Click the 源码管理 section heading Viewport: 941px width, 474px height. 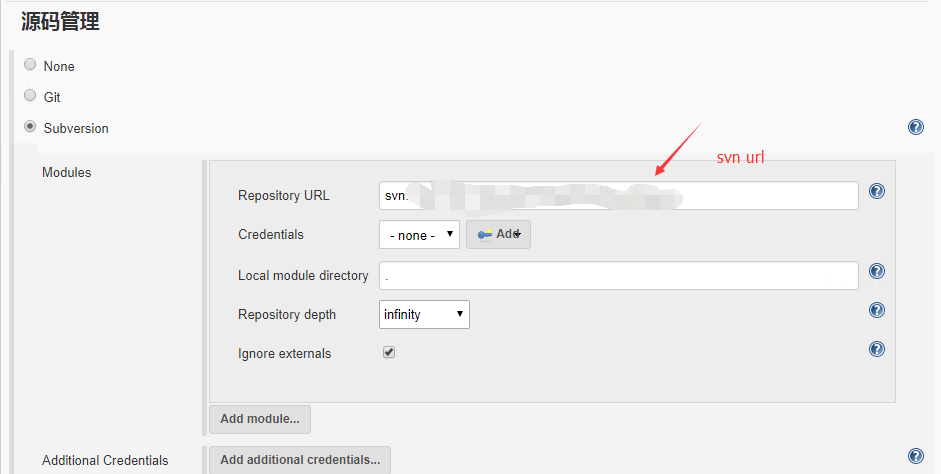[x=60, y=22]
